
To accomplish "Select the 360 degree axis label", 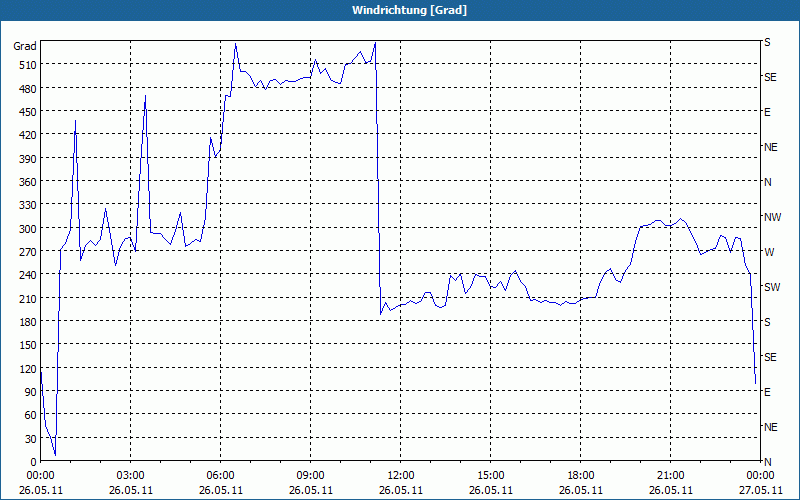I will 28,182.
